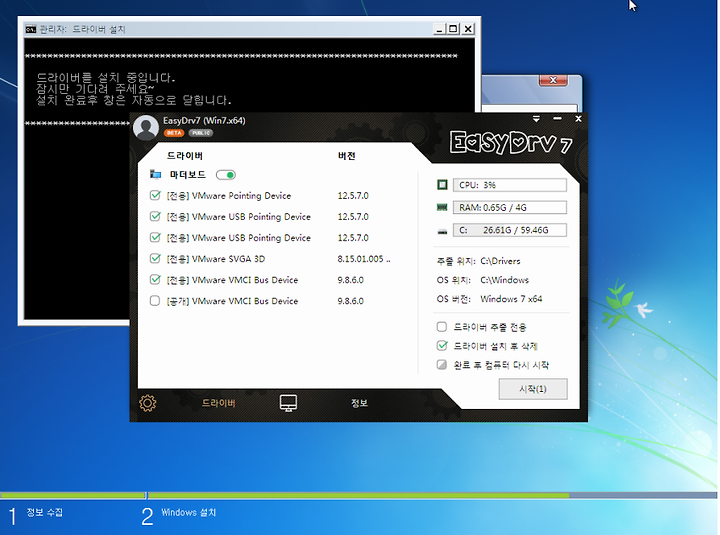Click the C: drive disk icon
The width and height of the screenshot is (720, 535).
pos(442,231)
